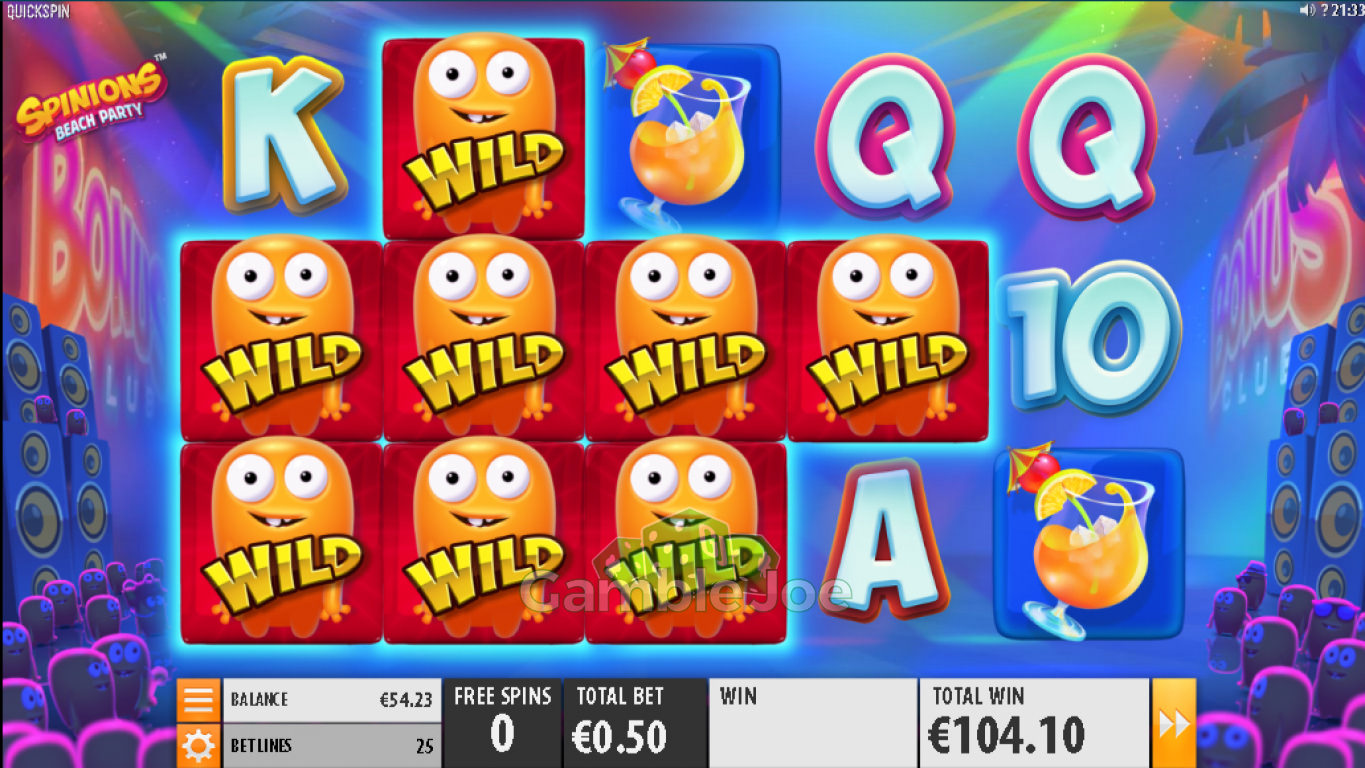Open the settings gear icon
This screenshot has width=1365, height=768.
[198, 745]
